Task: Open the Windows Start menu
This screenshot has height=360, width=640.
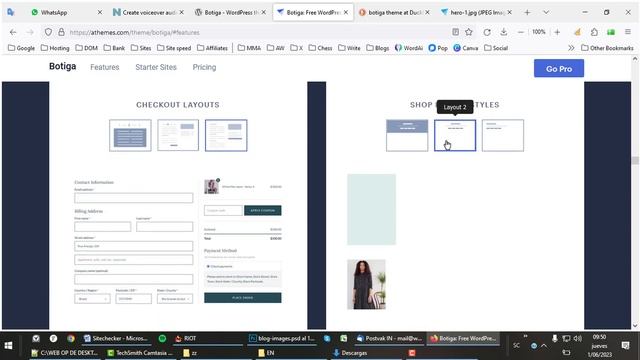Action: point(8,346)
